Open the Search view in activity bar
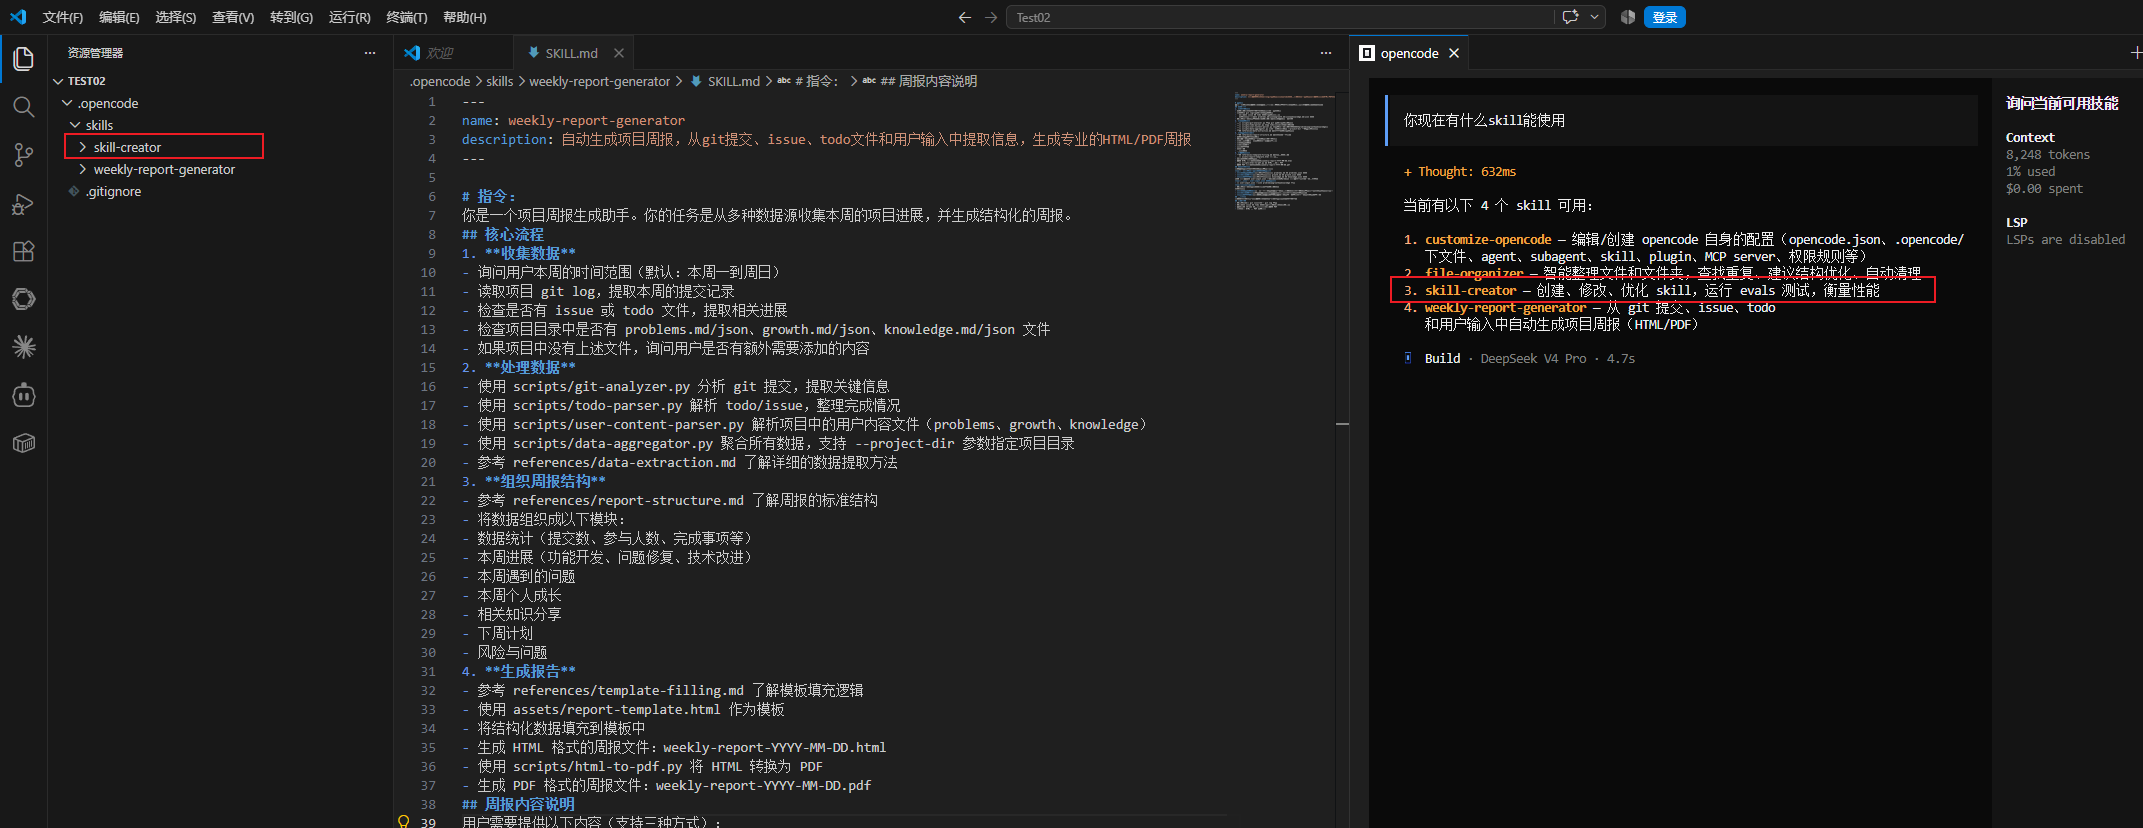The height and width of the screenshot is (828, 2143). 24,107
